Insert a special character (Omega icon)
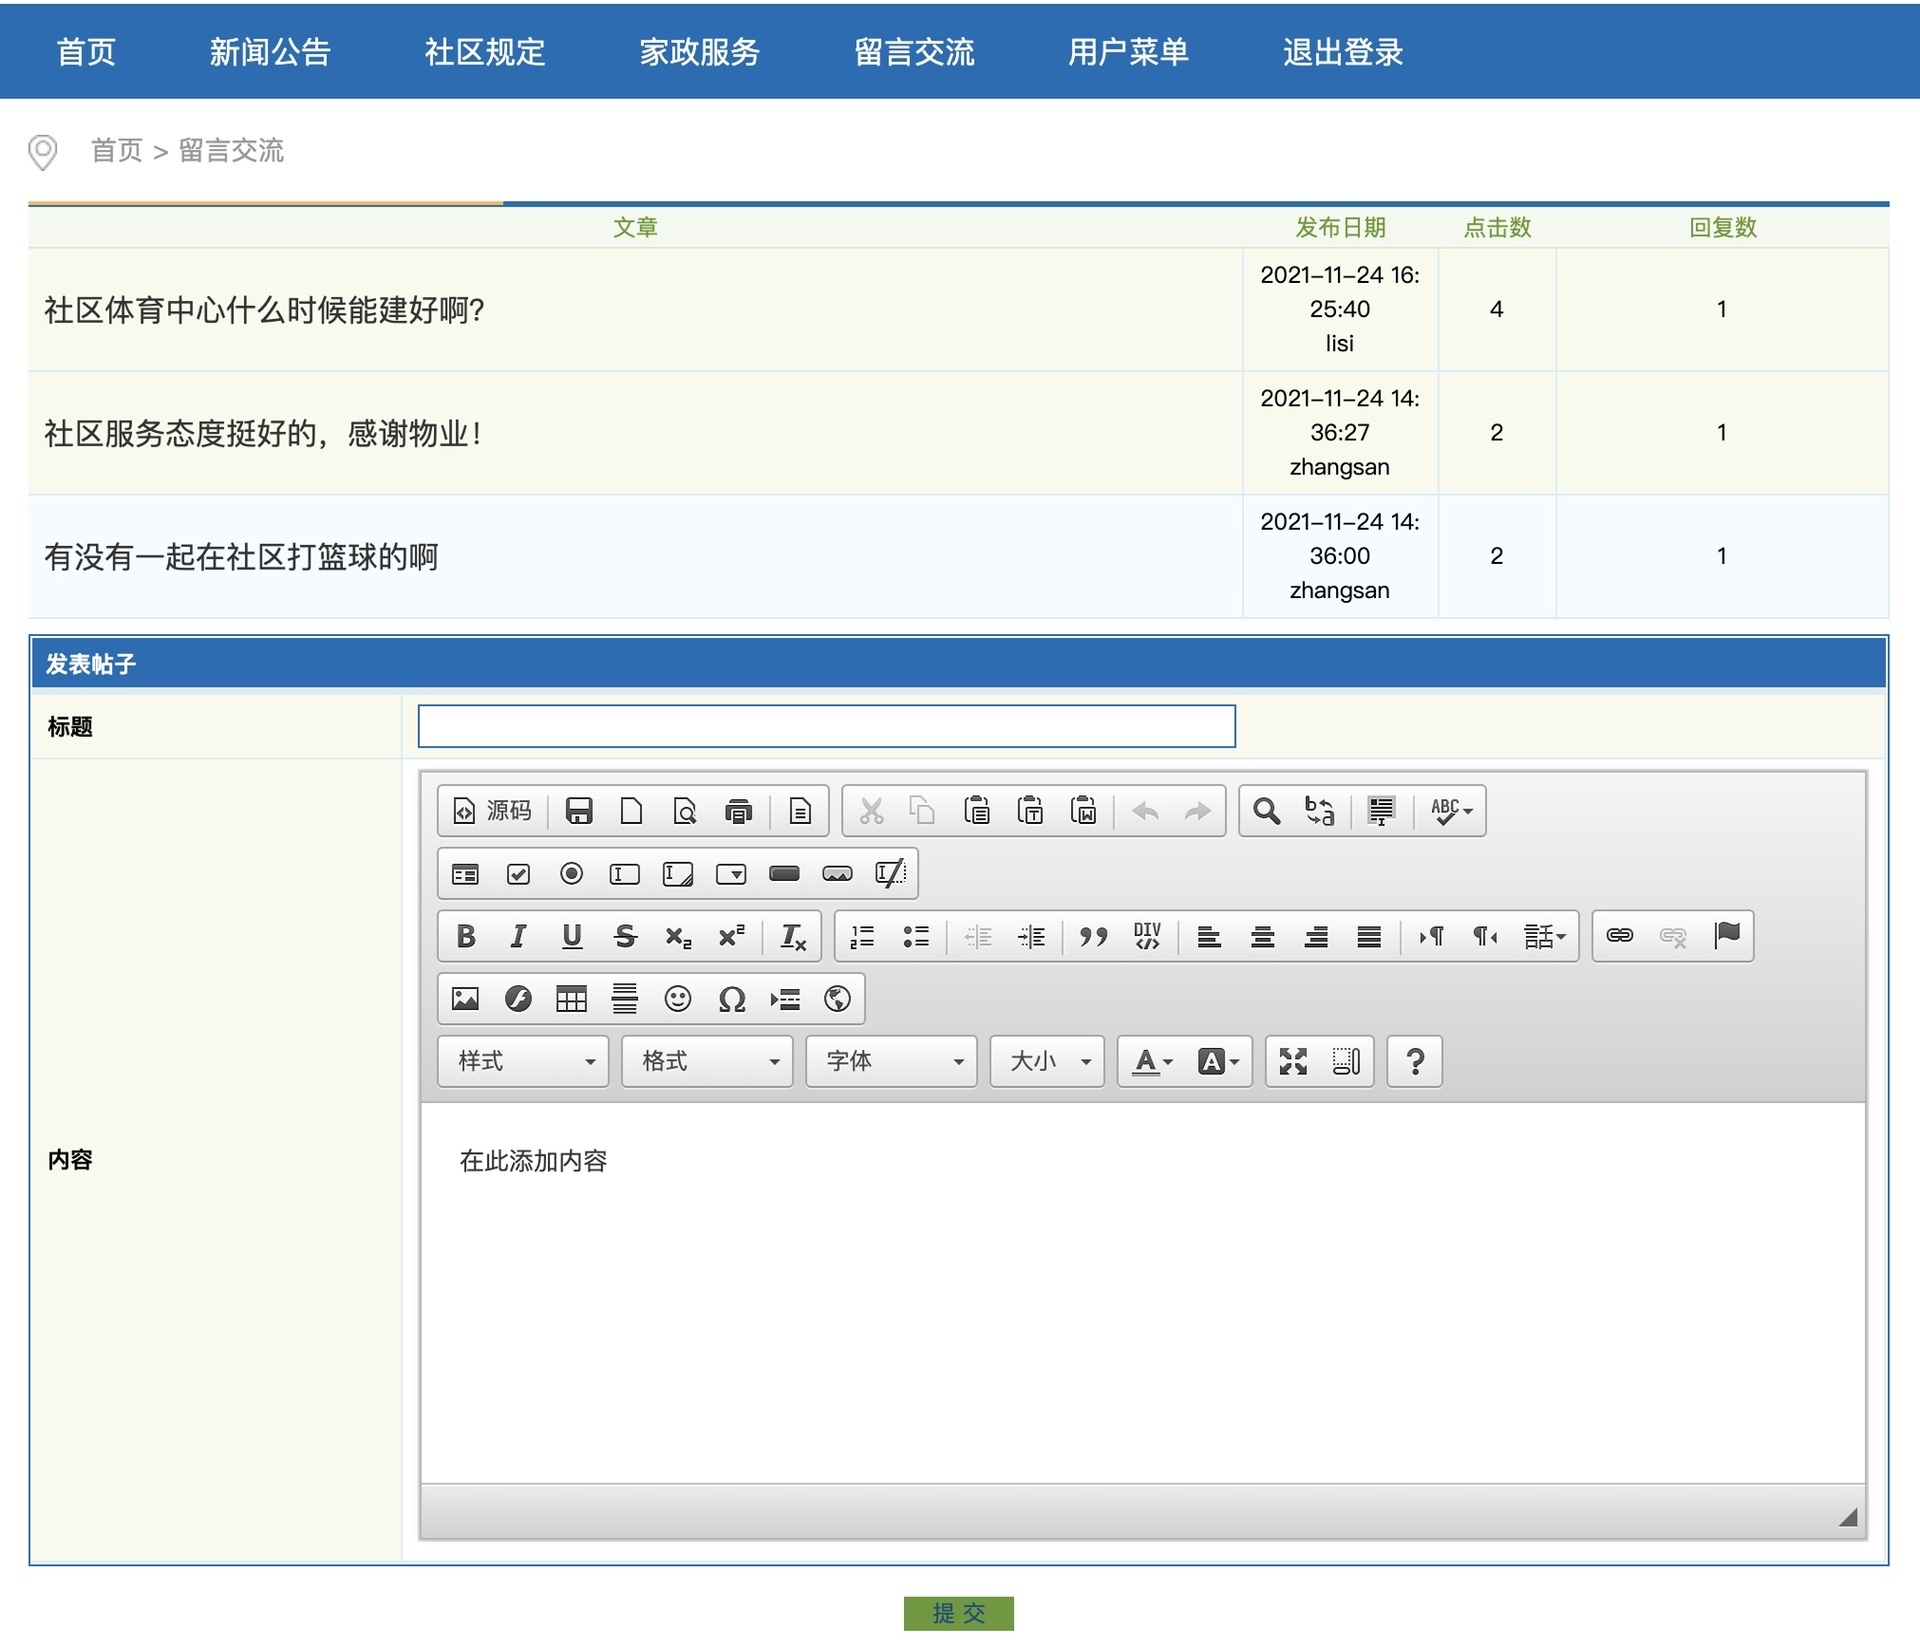The image size is (1920, 1646). 731,999
